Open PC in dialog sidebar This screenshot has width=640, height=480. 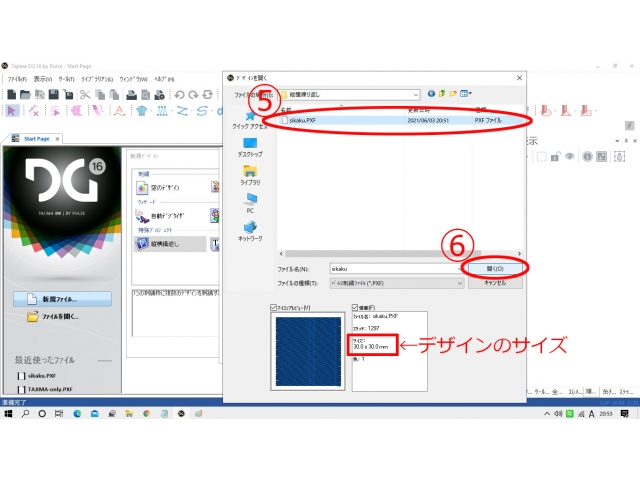pyautogui.click(x=250, y=204)
